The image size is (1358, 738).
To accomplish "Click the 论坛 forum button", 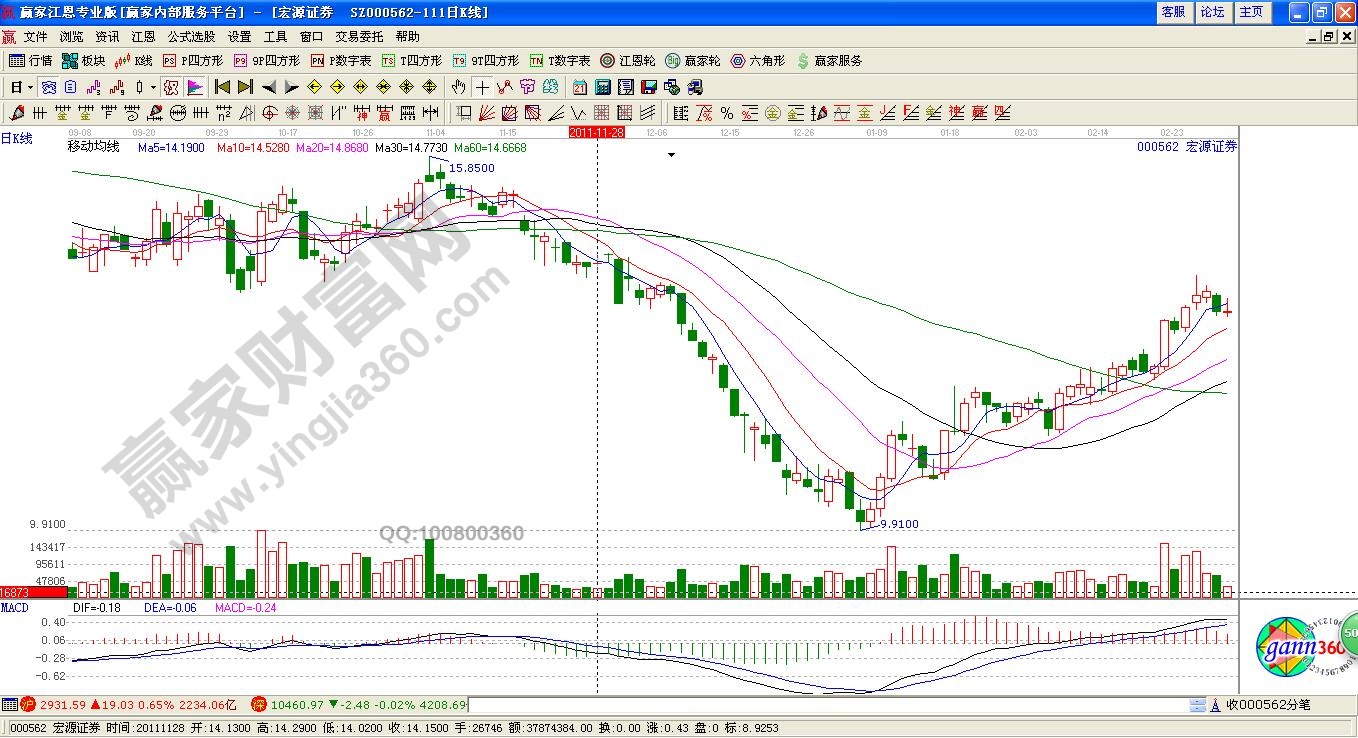I will tap(1212, 12).
